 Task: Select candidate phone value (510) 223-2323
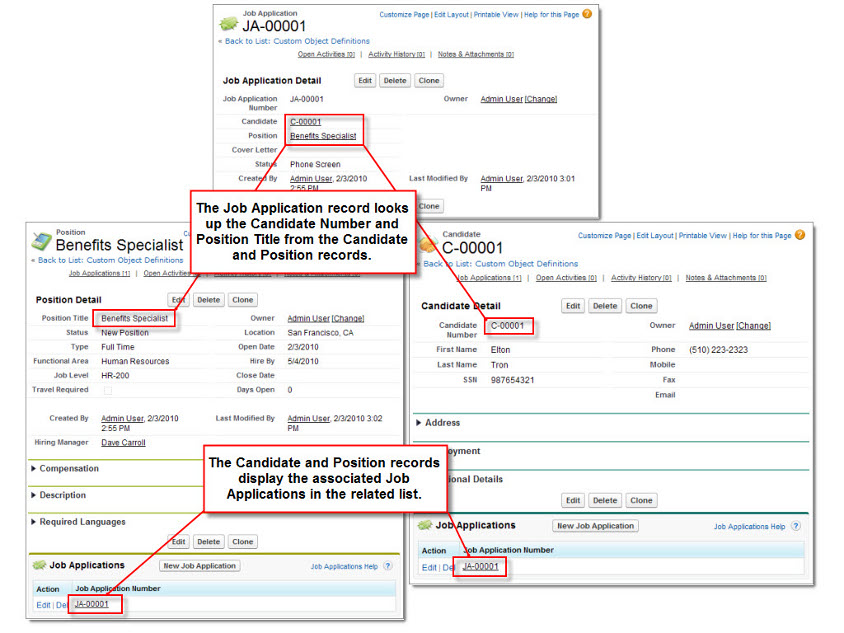pyautogui.click(x=719, y=350)
